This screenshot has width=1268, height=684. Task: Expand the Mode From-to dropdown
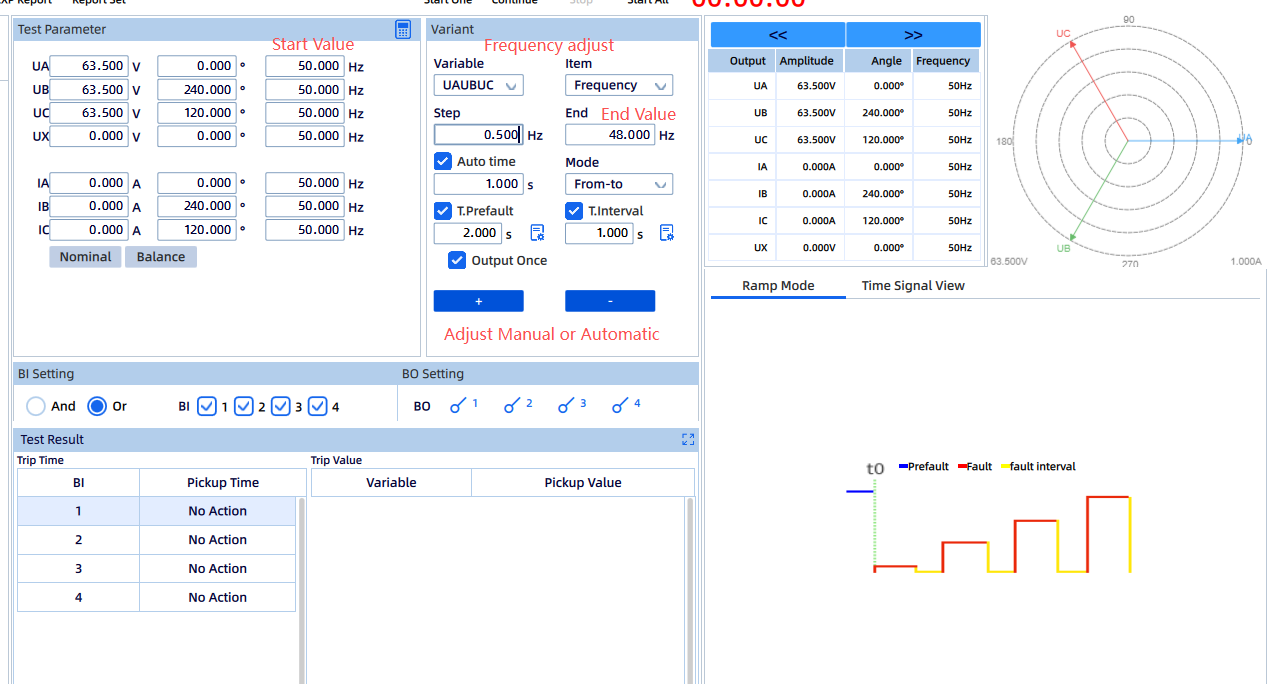[x=618, y=184]
